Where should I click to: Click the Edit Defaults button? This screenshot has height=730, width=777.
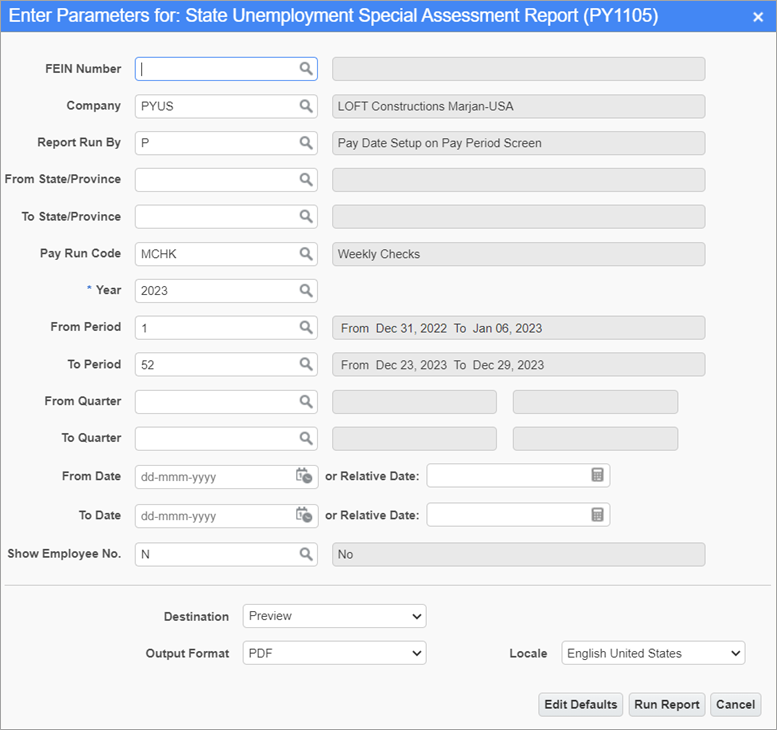pos(580,704)
